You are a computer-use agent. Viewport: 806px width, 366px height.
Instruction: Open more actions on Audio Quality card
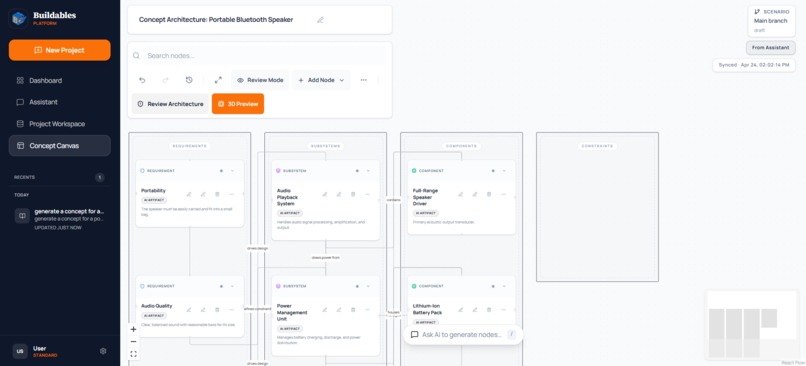pos(231,309)
